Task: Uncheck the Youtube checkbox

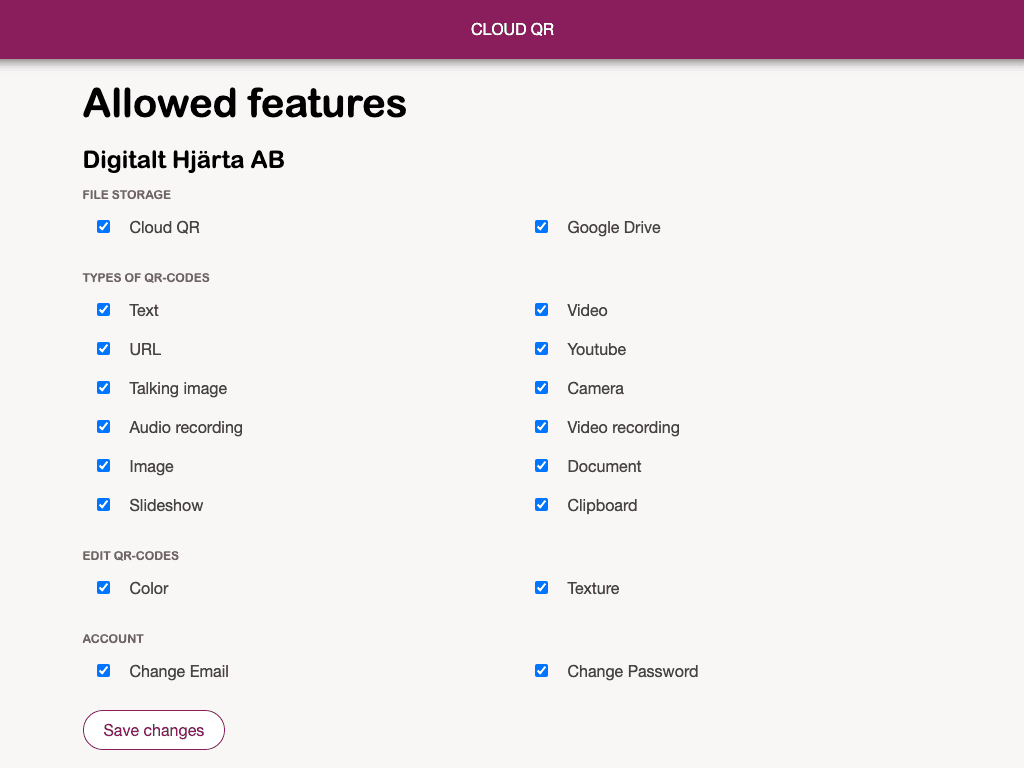Action: [x=541, y=348]
